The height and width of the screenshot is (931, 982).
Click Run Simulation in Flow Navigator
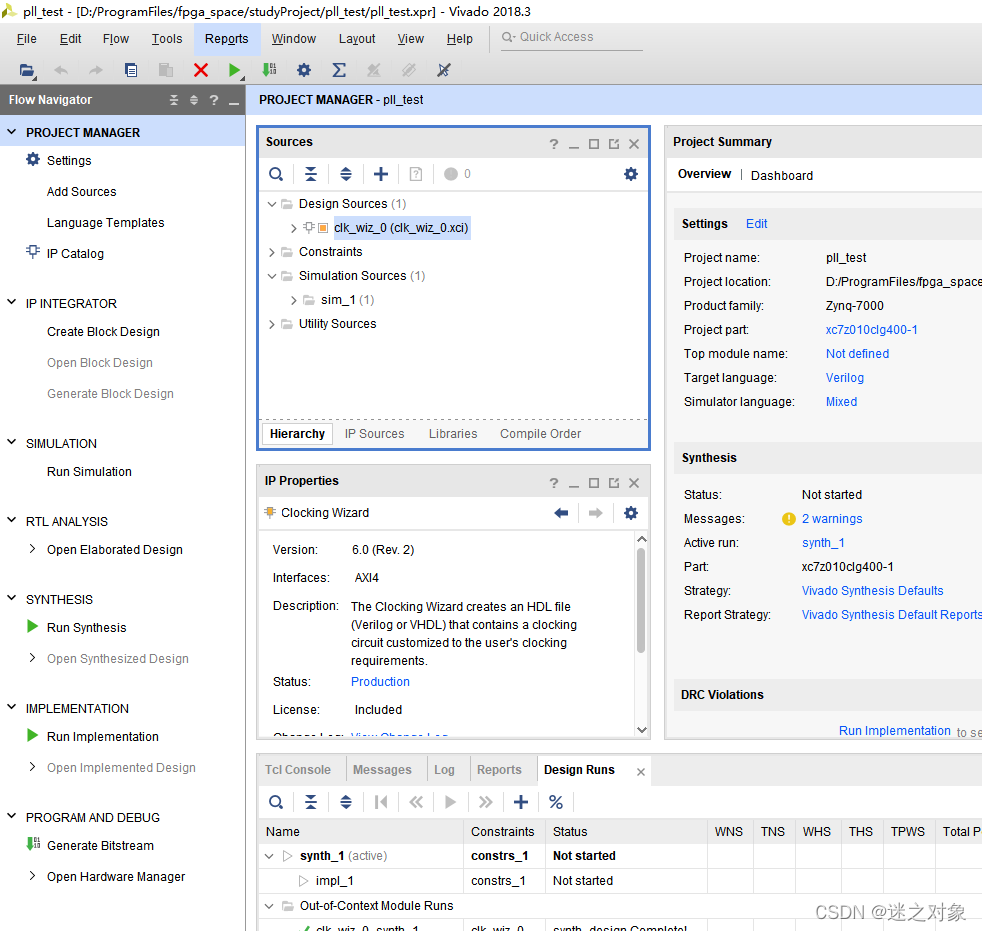point(89,471)
